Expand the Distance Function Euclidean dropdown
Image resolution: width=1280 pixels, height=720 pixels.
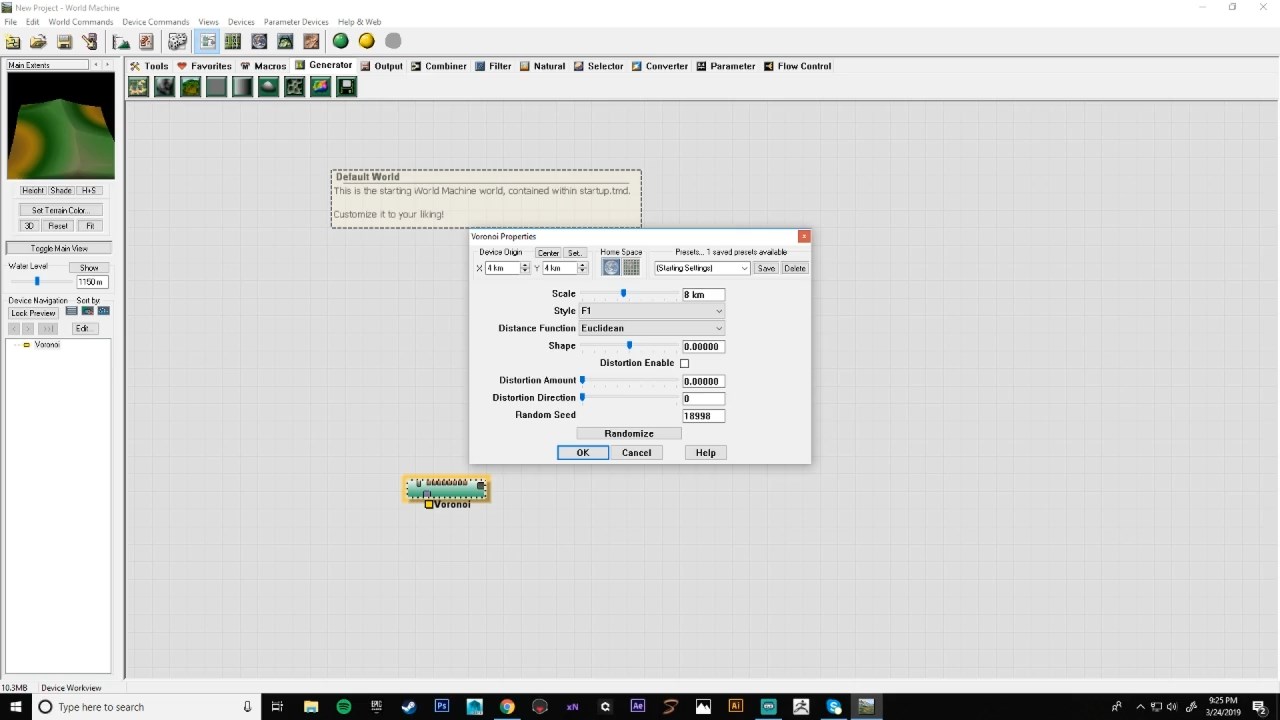click(x=651, y=328)
